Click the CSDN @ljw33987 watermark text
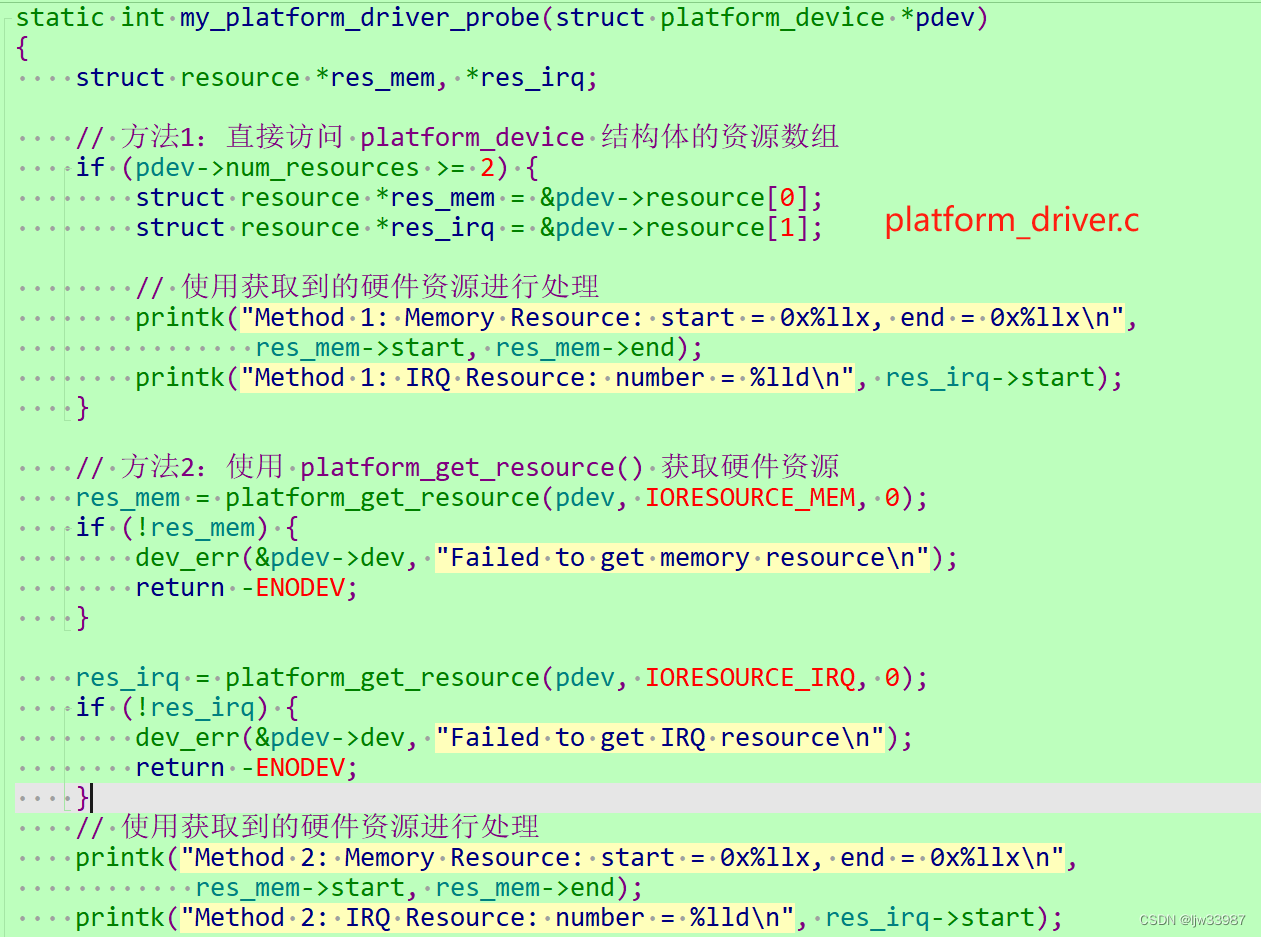 1190,921
